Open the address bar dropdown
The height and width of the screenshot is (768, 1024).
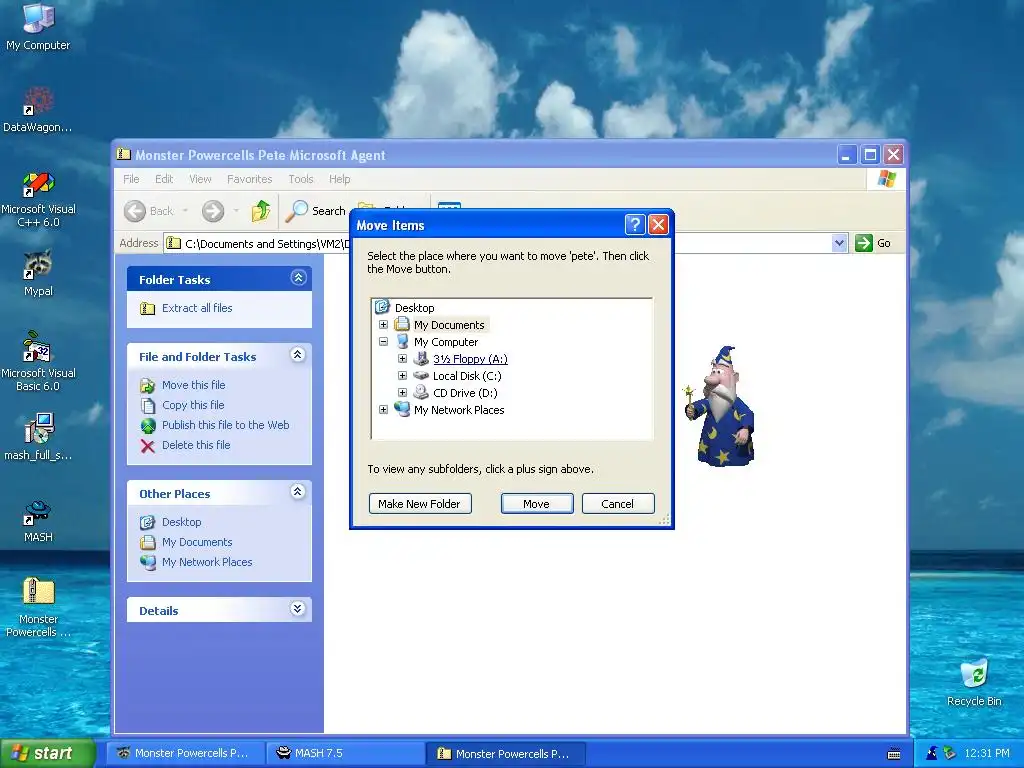[x=839, y=243]
